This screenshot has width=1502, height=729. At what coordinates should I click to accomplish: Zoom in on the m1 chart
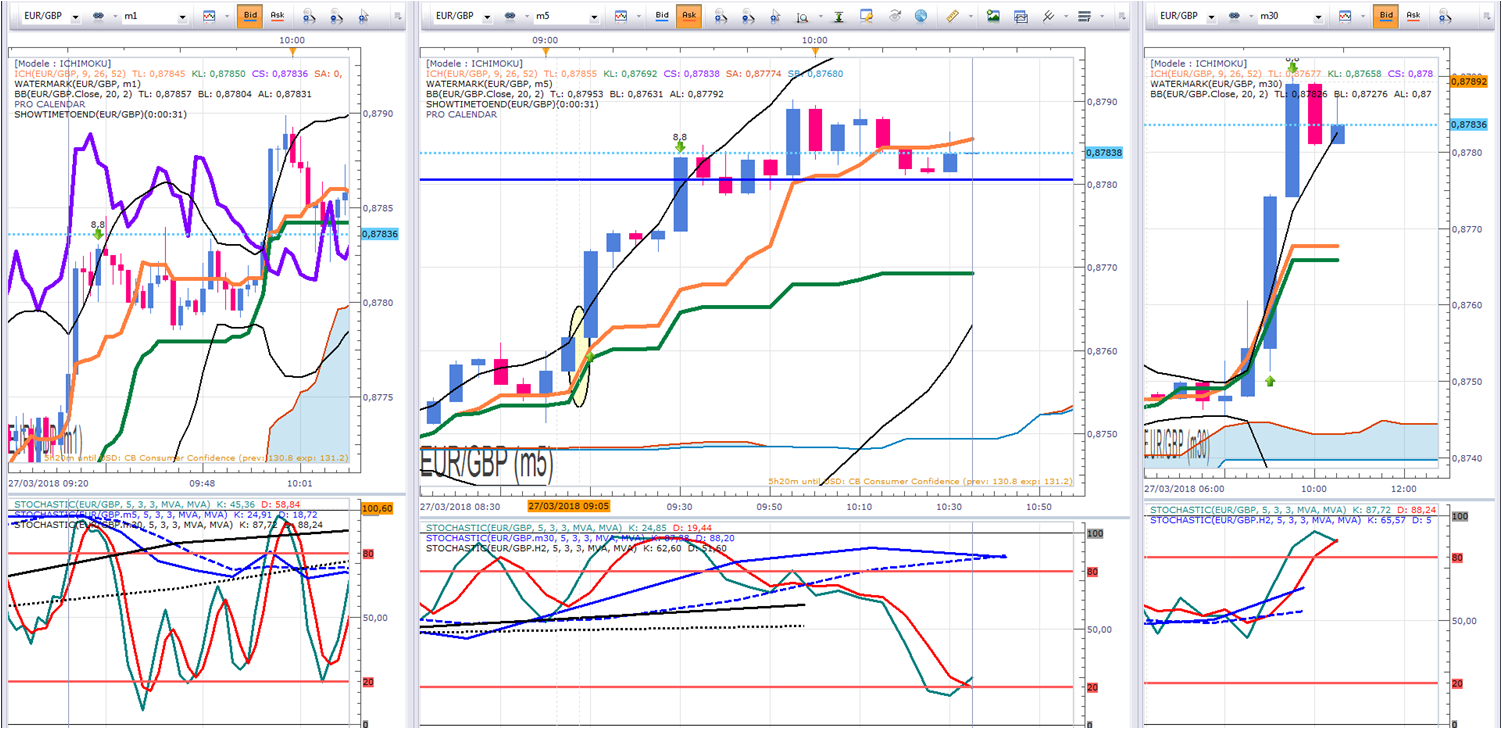309,16
